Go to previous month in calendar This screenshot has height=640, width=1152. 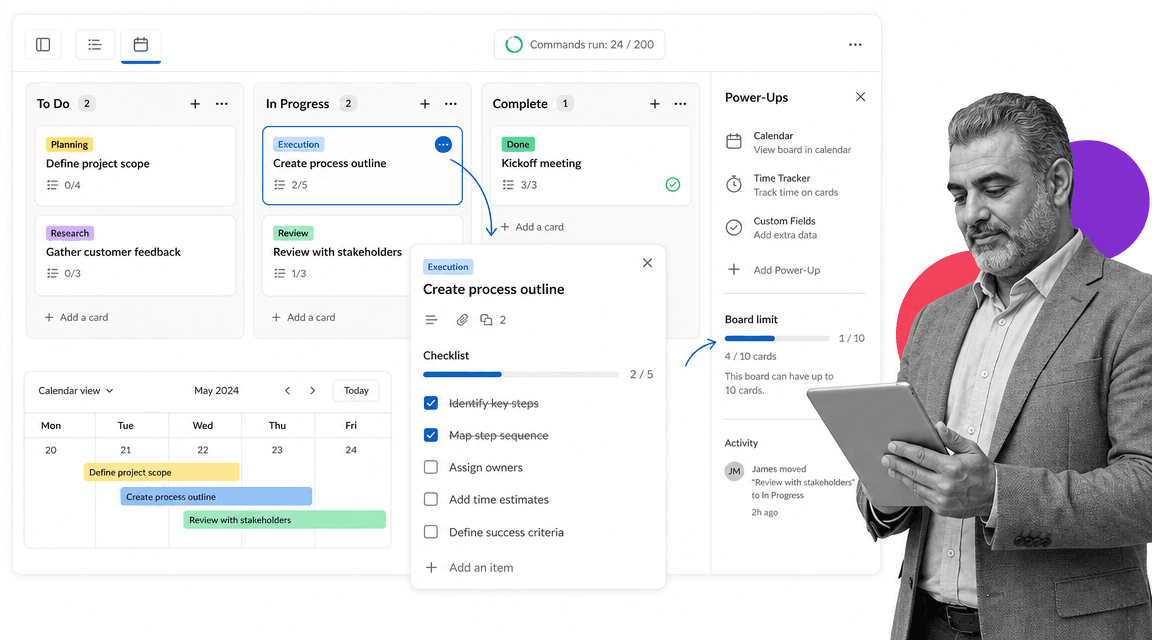pos(287,391)
